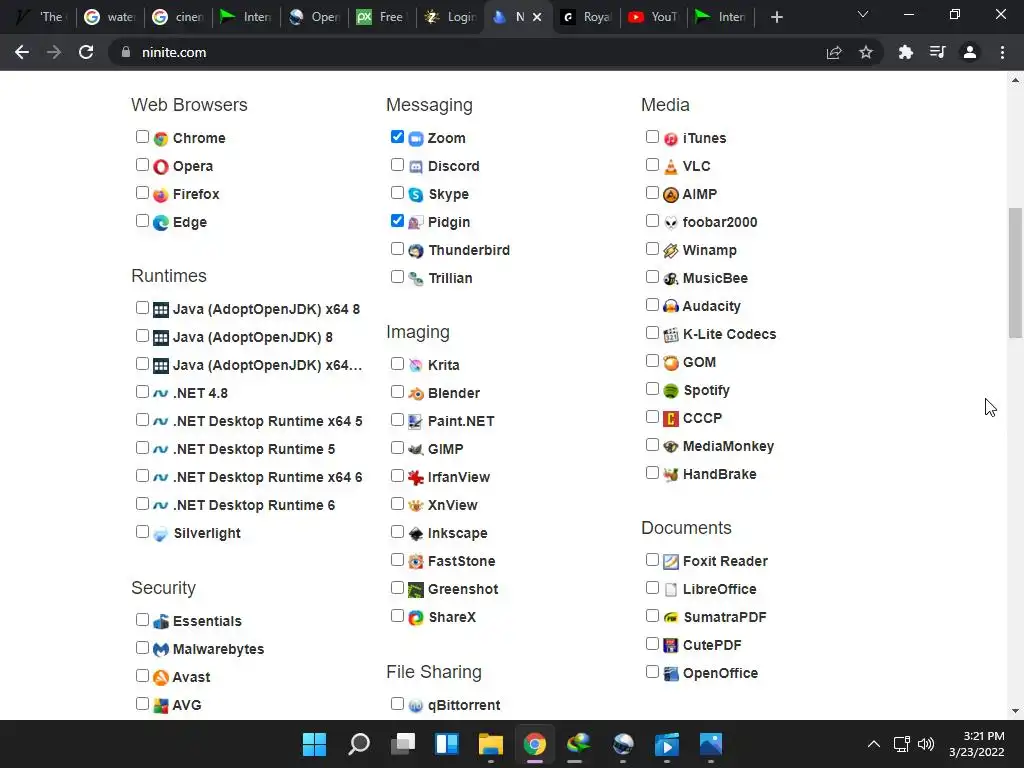Screen dimensions: 1024x768
Task: Uncheck the Zoom checkbox
Action: coord(397,136)
